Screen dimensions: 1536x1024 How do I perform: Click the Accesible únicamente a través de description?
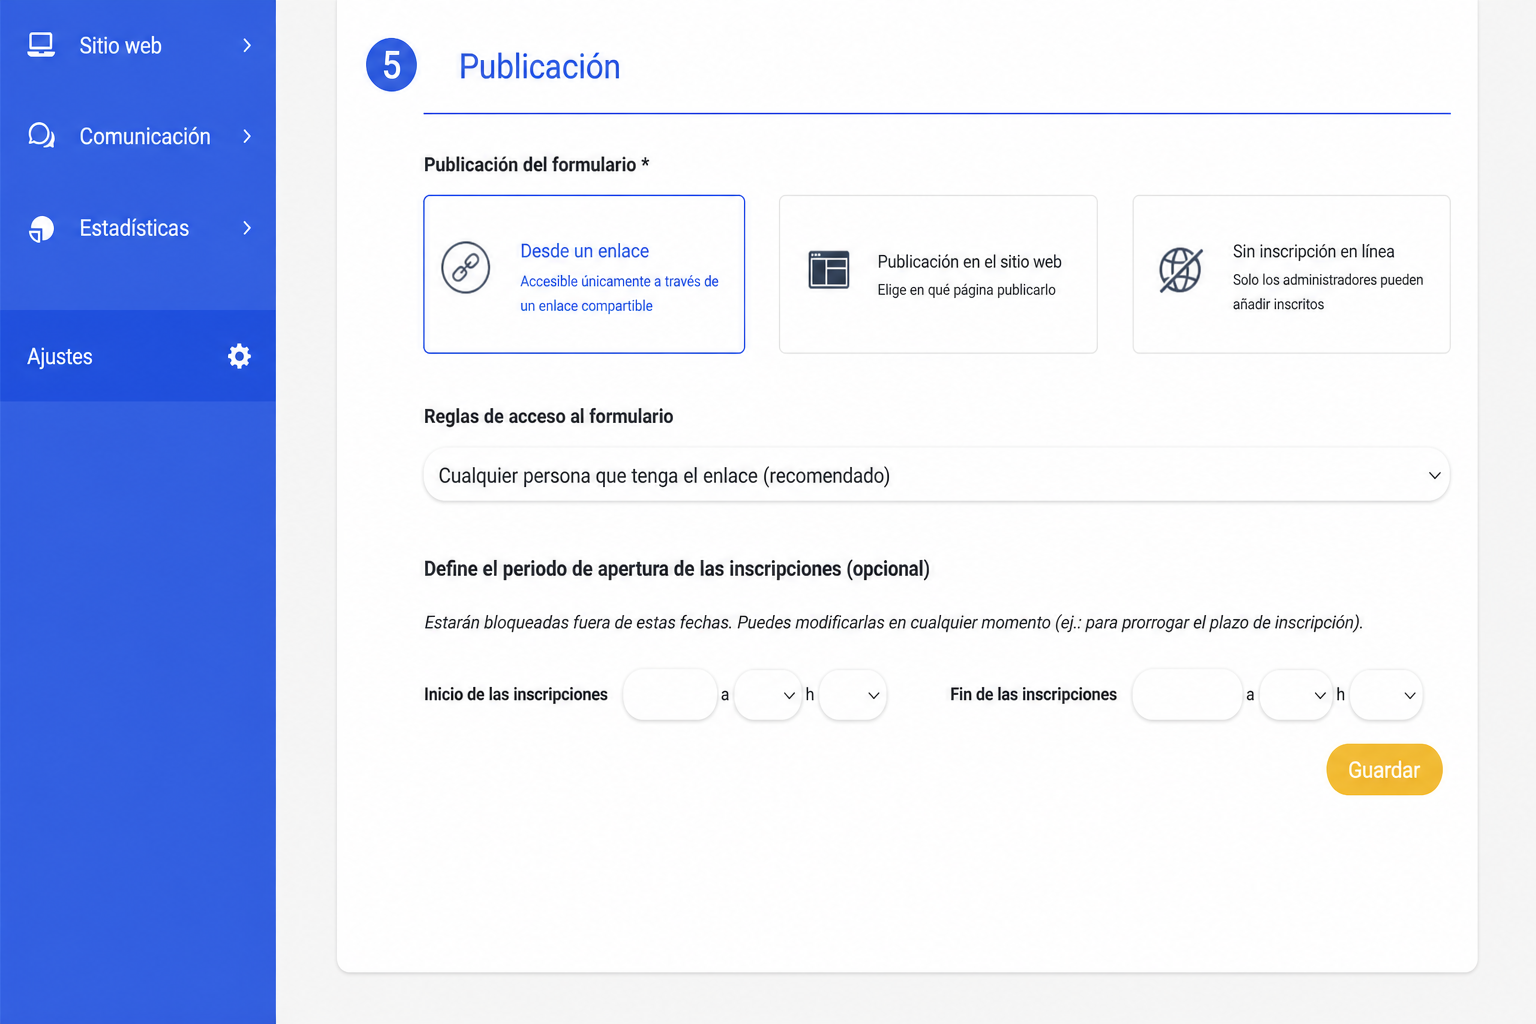tap(619, 293)
